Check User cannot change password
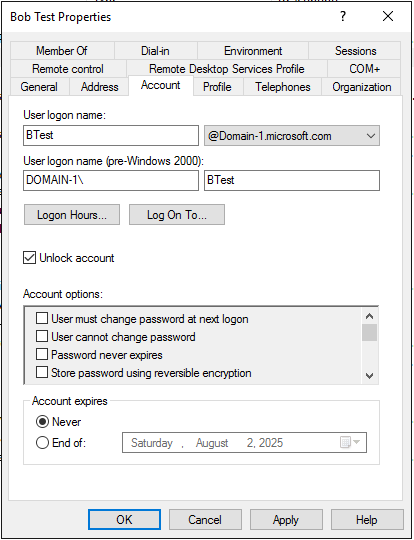 (42, 336)
